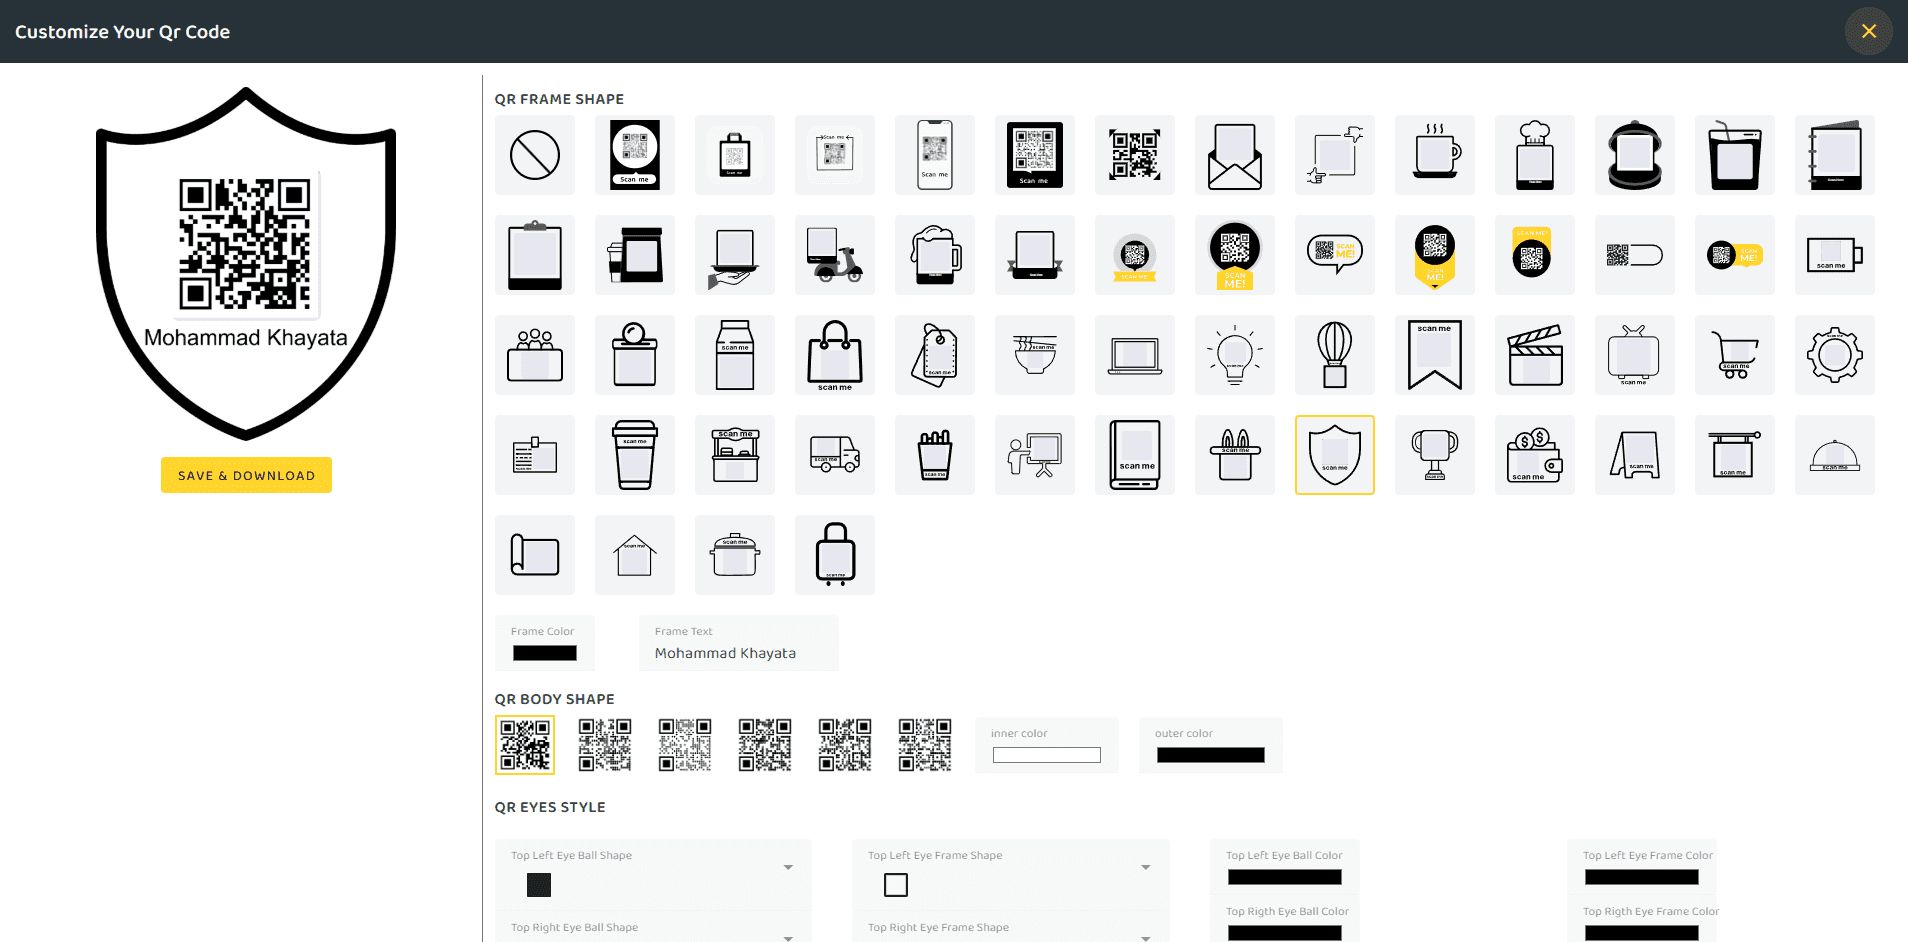Select the cooking pot frame
This screenshot has width=1908, height=942.
(735, 555)
